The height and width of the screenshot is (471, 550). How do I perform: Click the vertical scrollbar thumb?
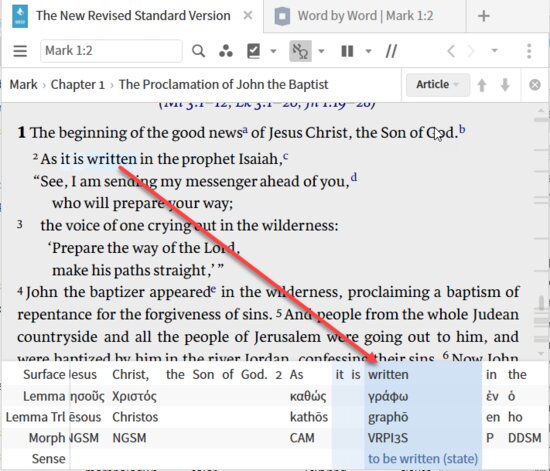click(541, 303)
